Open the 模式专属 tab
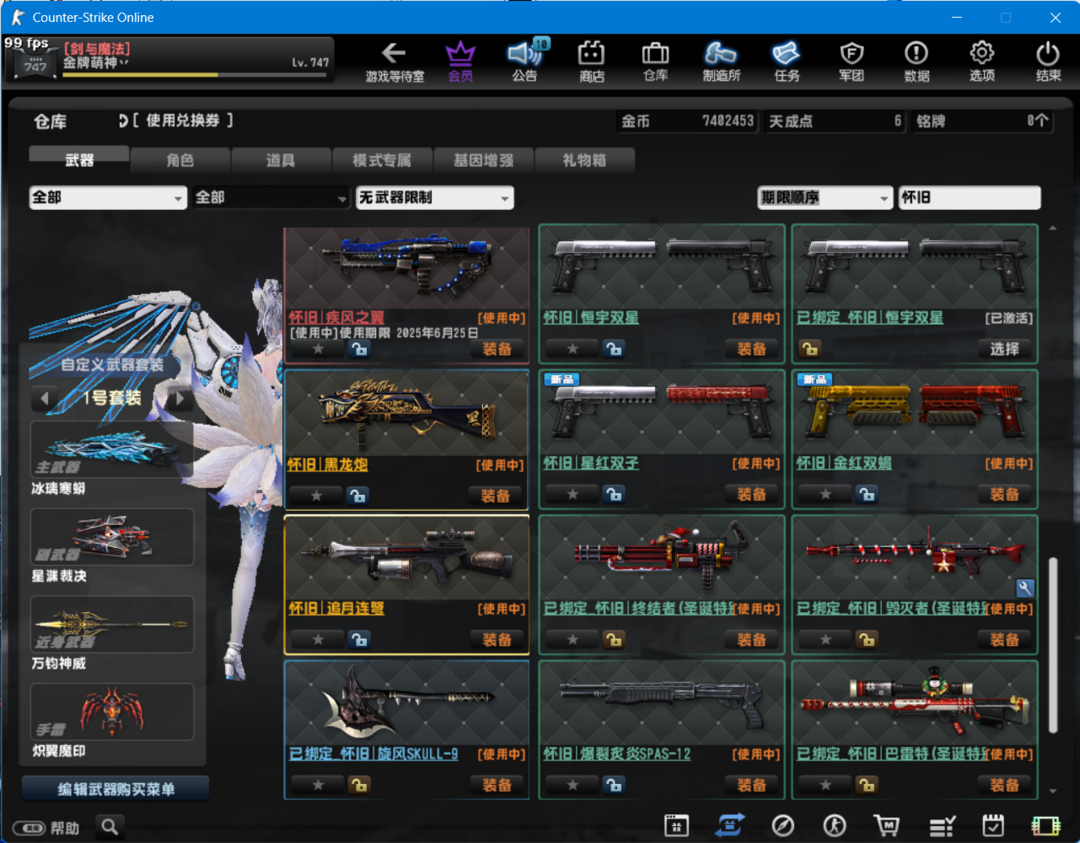Viewport: 1080px width, 843px height. point(382,160)
